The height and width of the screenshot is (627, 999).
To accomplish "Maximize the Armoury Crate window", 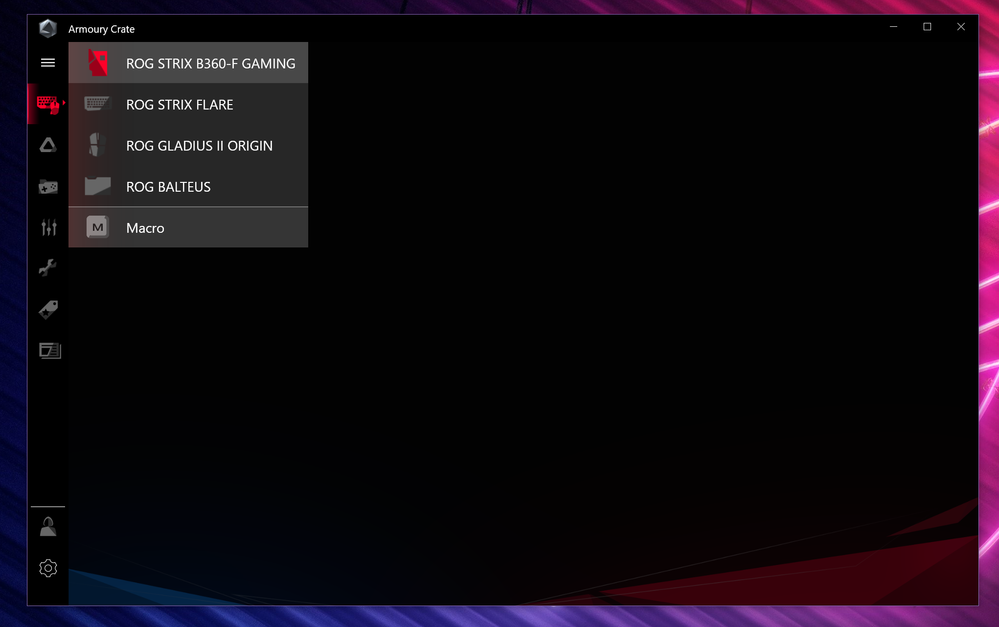I will (927, 27).
